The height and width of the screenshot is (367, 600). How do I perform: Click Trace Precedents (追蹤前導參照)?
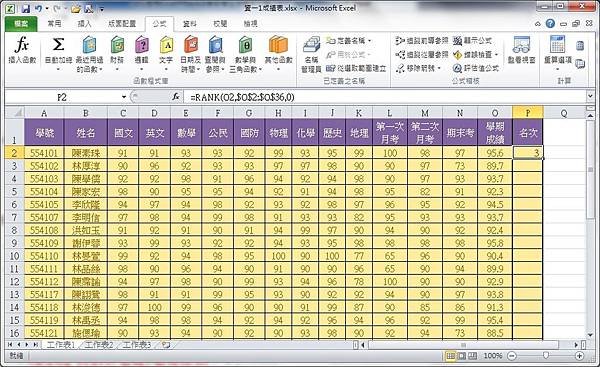tap(422, 41)
